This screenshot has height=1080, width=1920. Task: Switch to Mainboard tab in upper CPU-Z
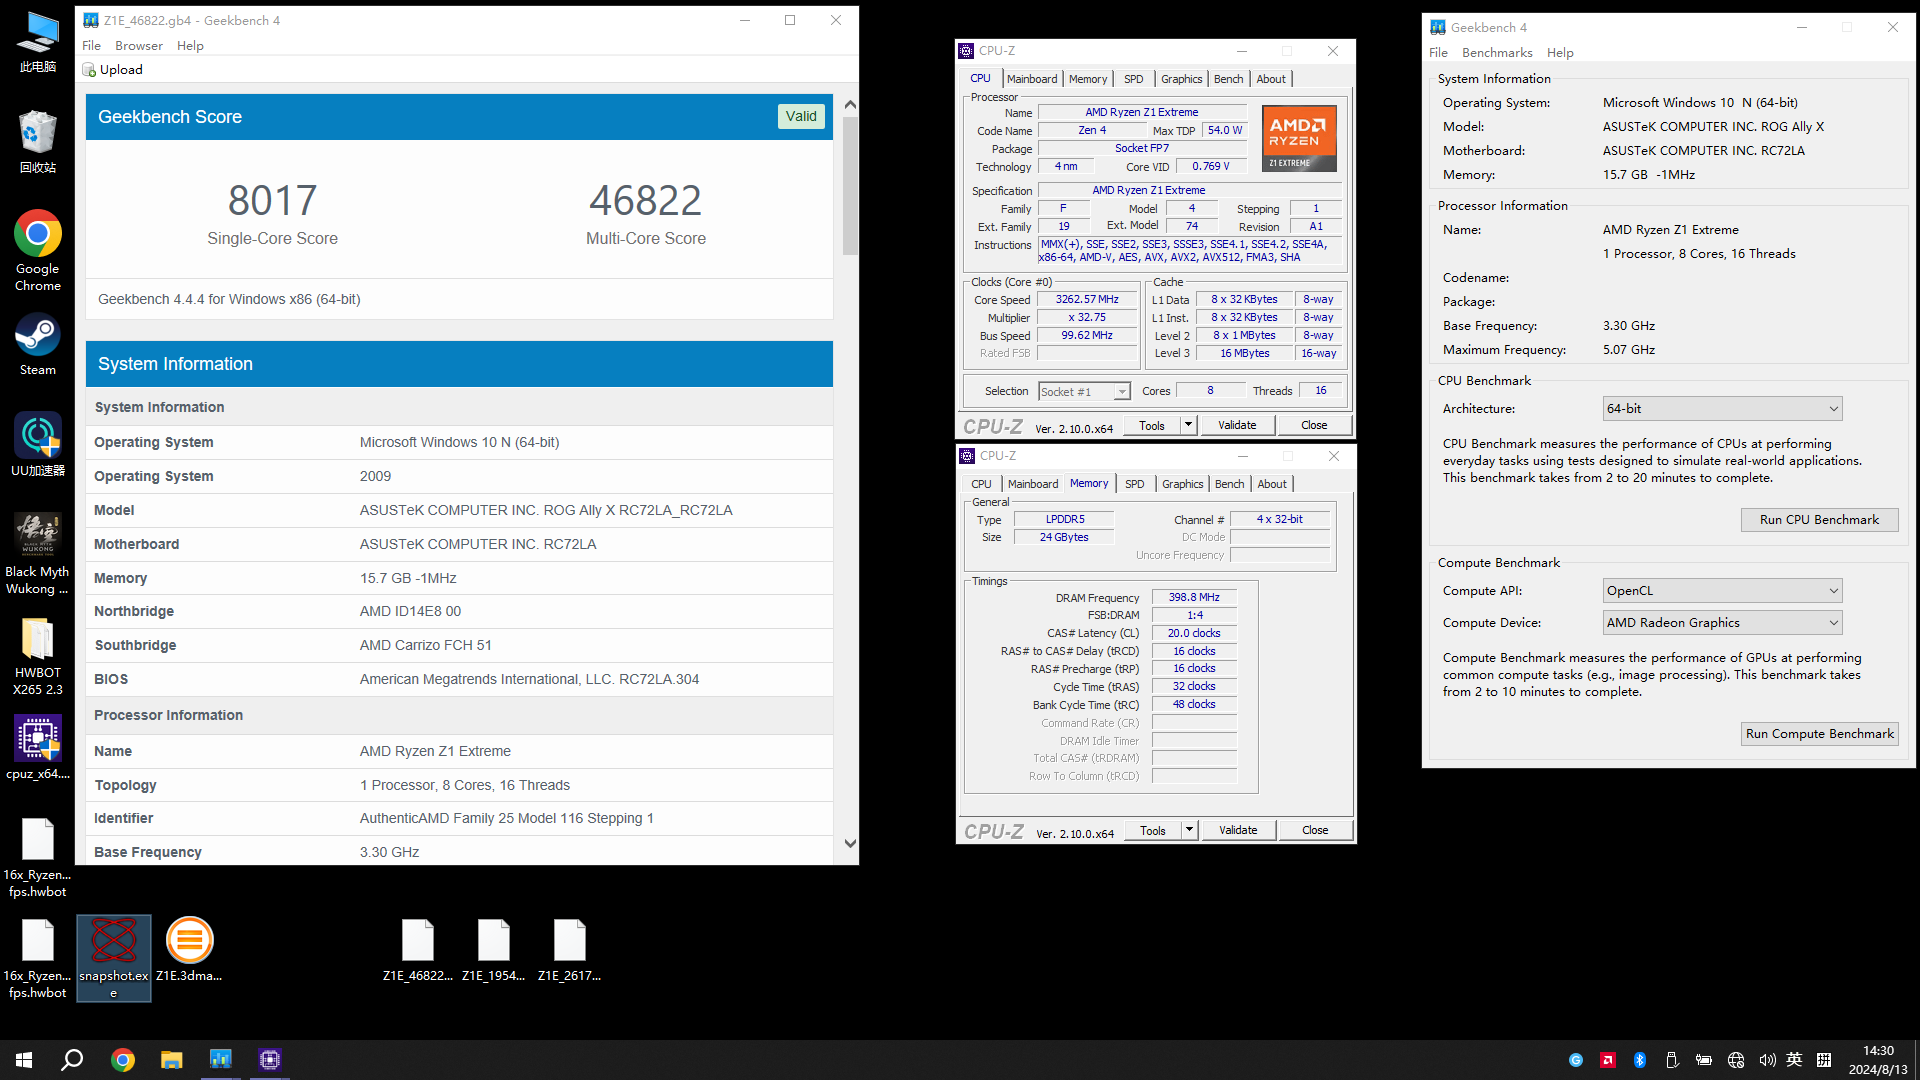pyautogui.click(x=1032, y=79)
